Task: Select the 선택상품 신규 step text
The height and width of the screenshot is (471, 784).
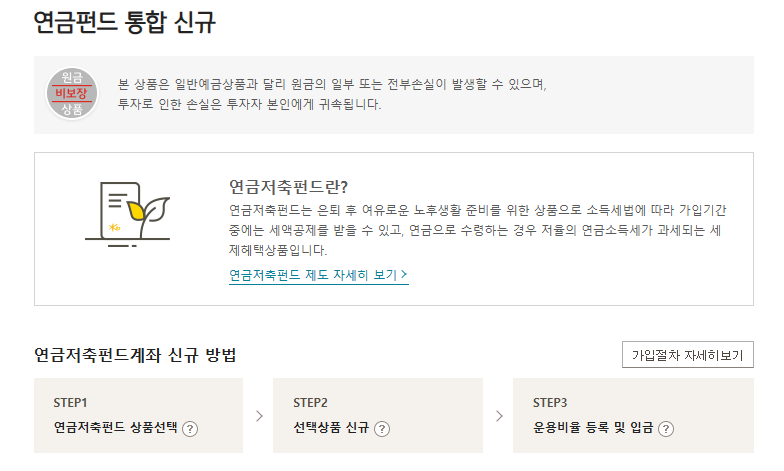Action: [x=331, y=428]
